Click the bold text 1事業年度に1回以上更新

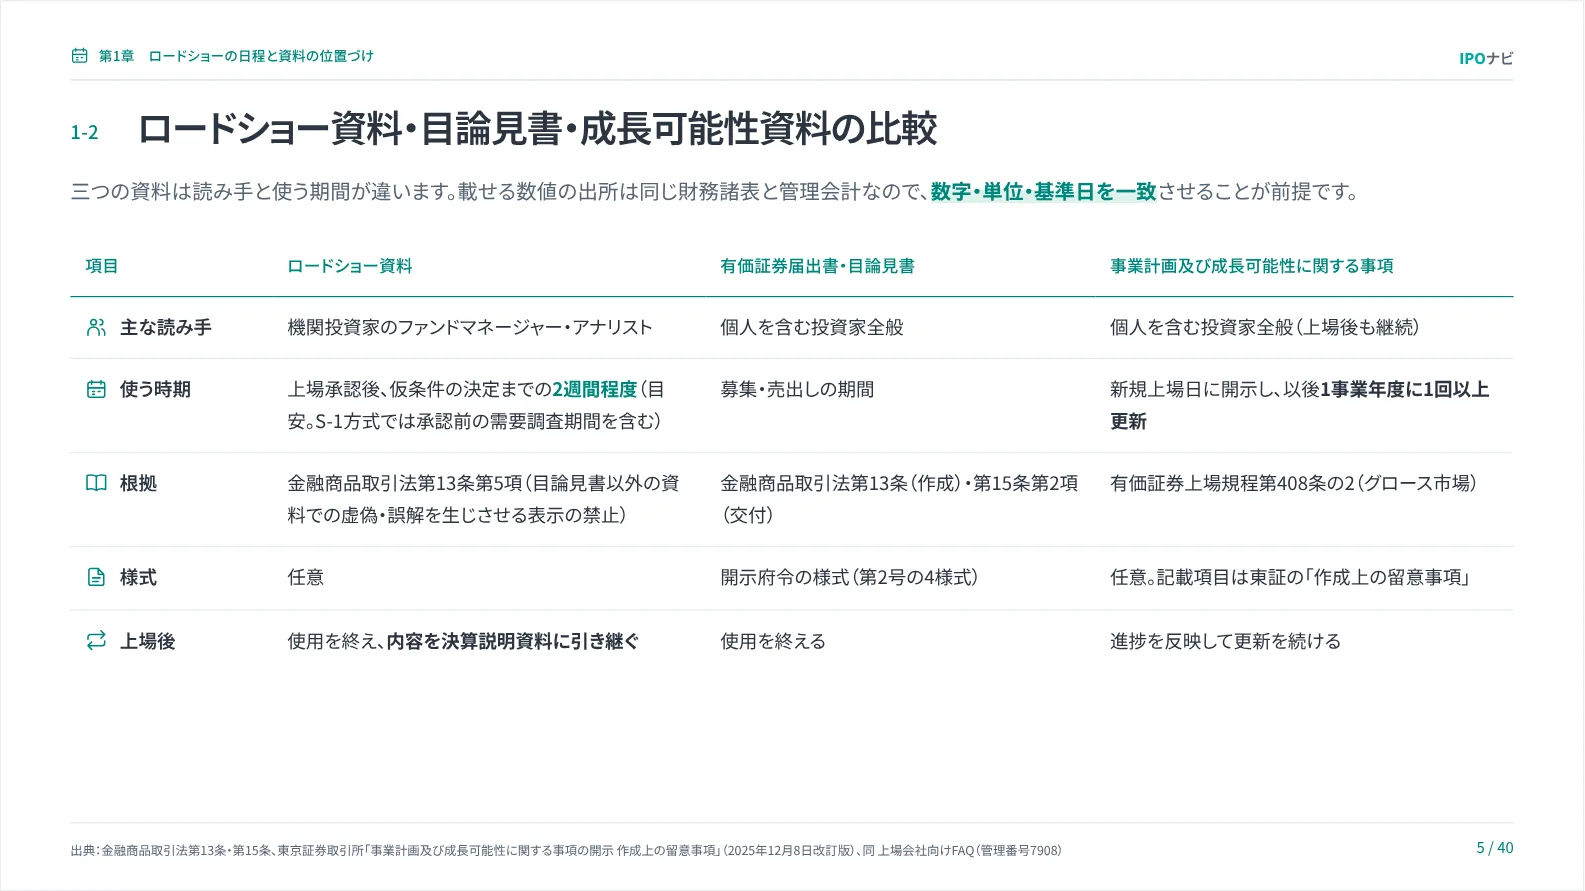click(1300, 405)
